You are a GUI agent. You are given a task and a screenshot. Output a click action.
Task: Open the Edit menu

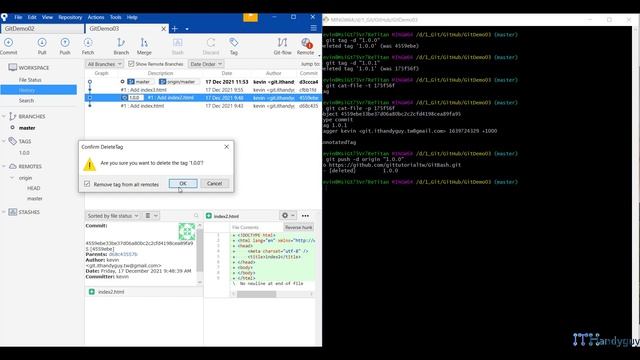tap(32, 17)
